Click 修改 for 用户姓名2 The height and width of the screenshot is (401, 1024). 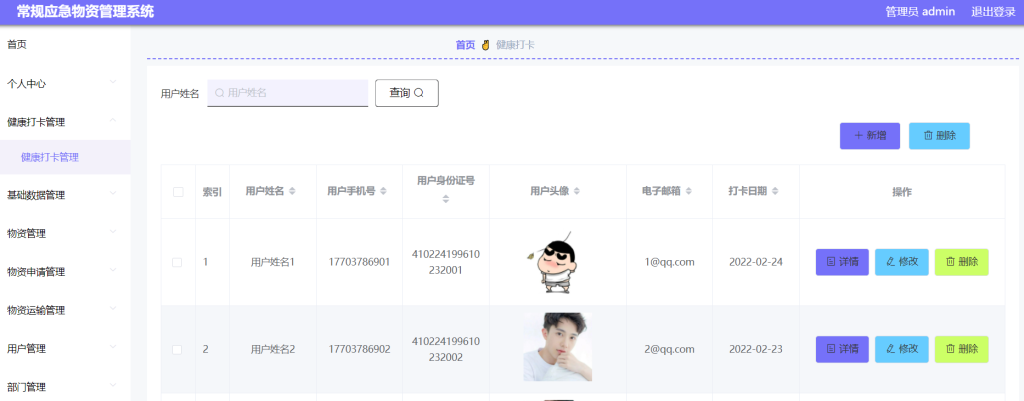[901, 349]
